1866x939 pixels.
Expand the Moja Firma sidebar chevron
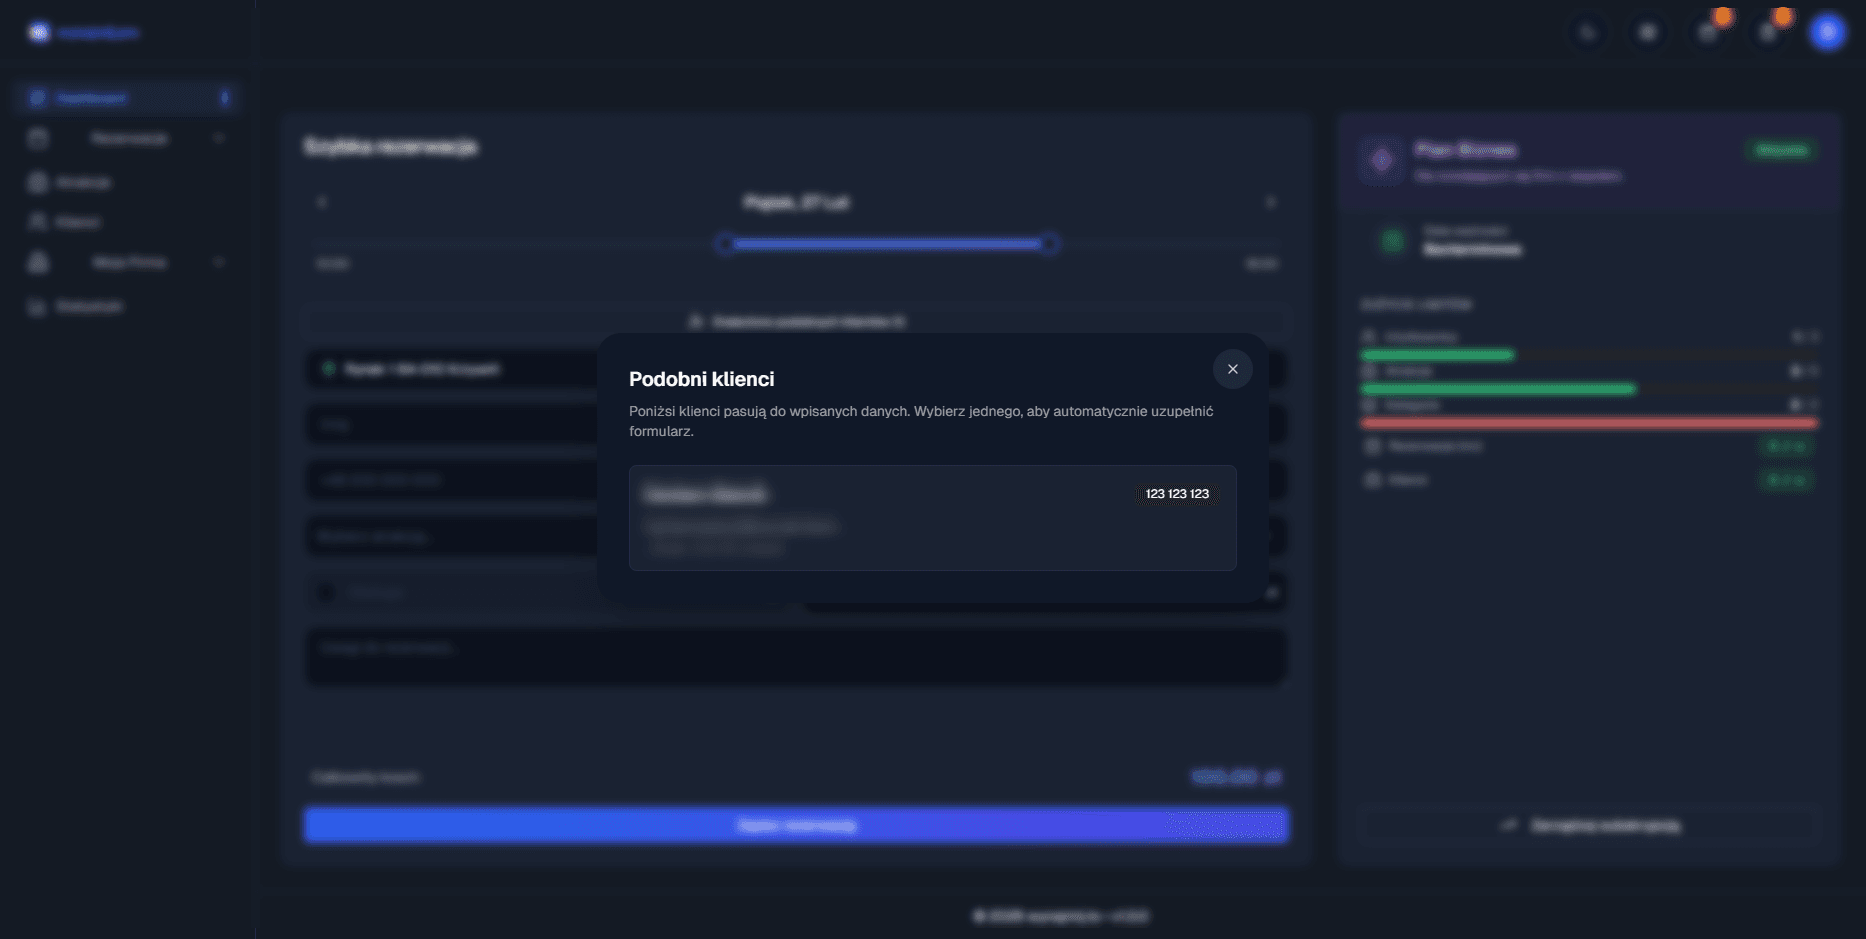tap(219, 262)
